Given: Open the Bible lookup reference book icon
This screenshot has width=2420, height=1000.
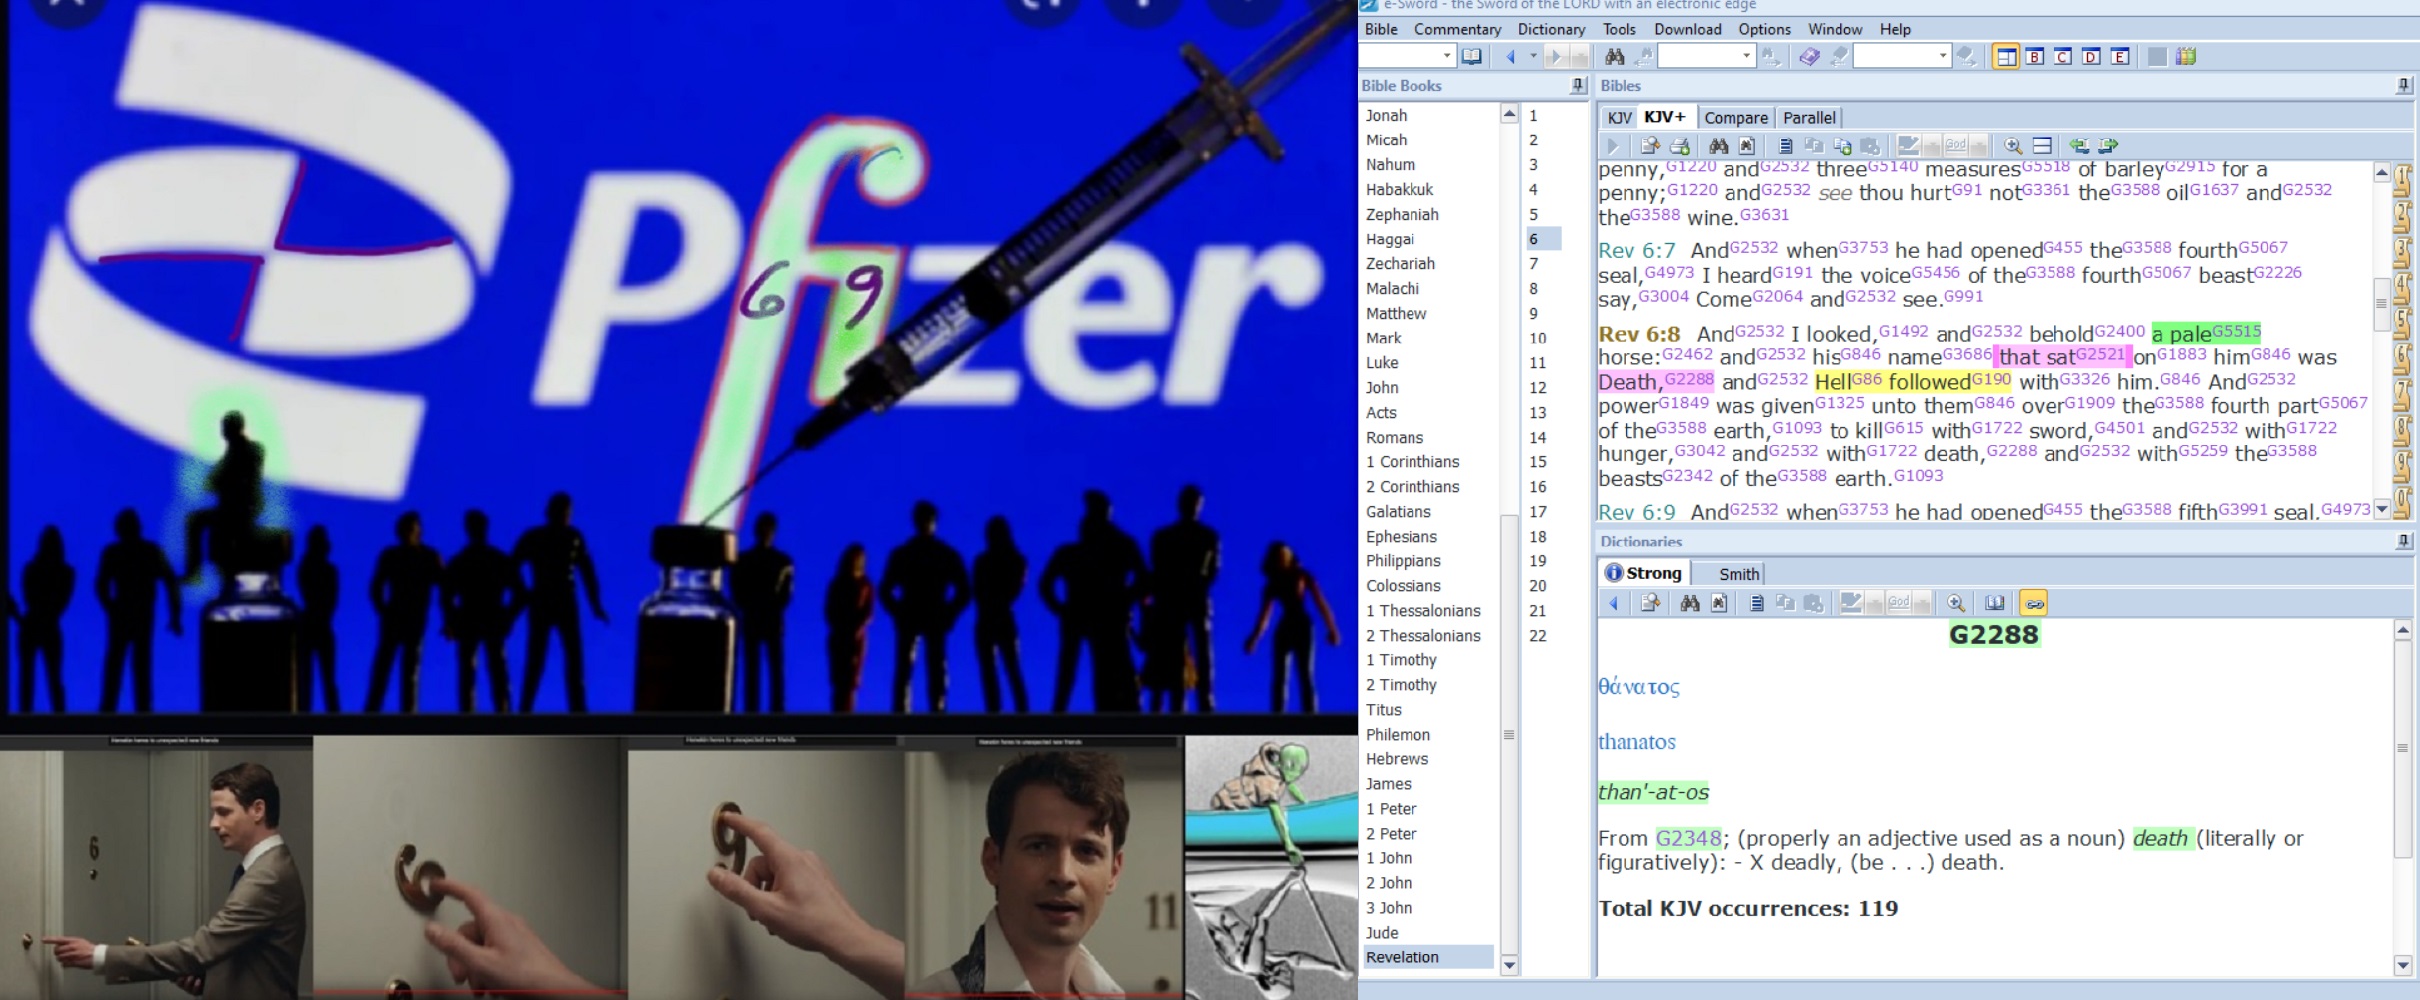Looking at the screenshot, I should pyautogui.click(x=1471, y=56).
